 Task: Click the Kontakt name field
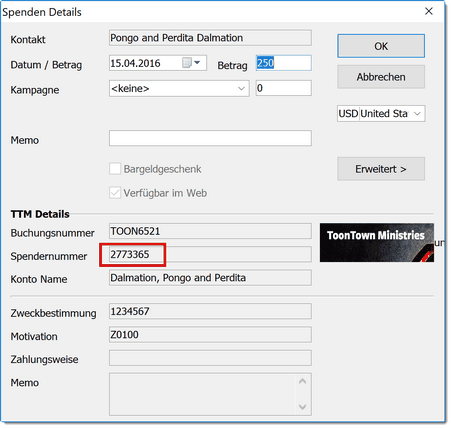tap(210, 38)
